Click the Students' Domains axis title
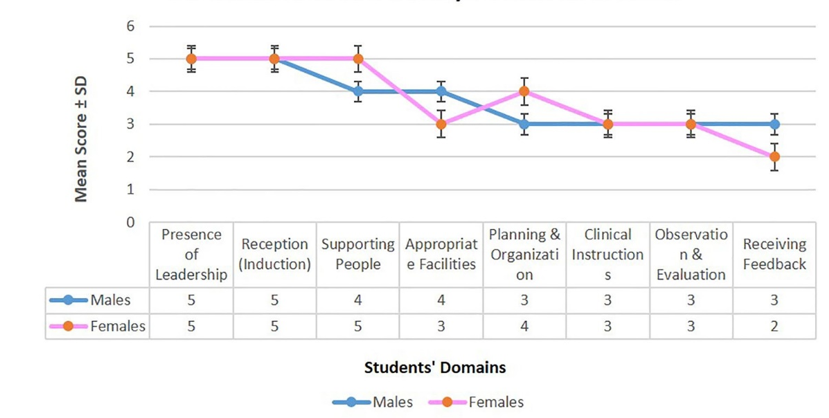Viewport: 829px width, 418px height. (434, 367)
